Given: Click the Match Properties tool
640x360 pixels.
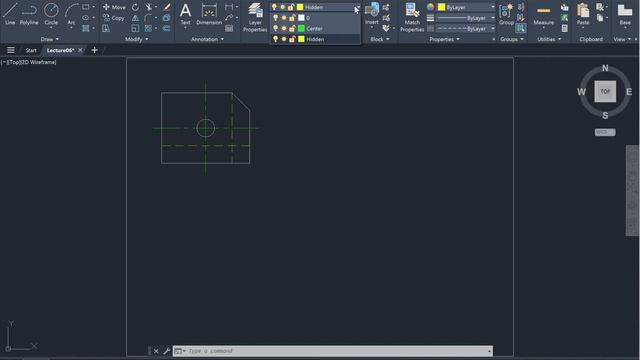Looking at the screenshot, I should coord(412,17).
